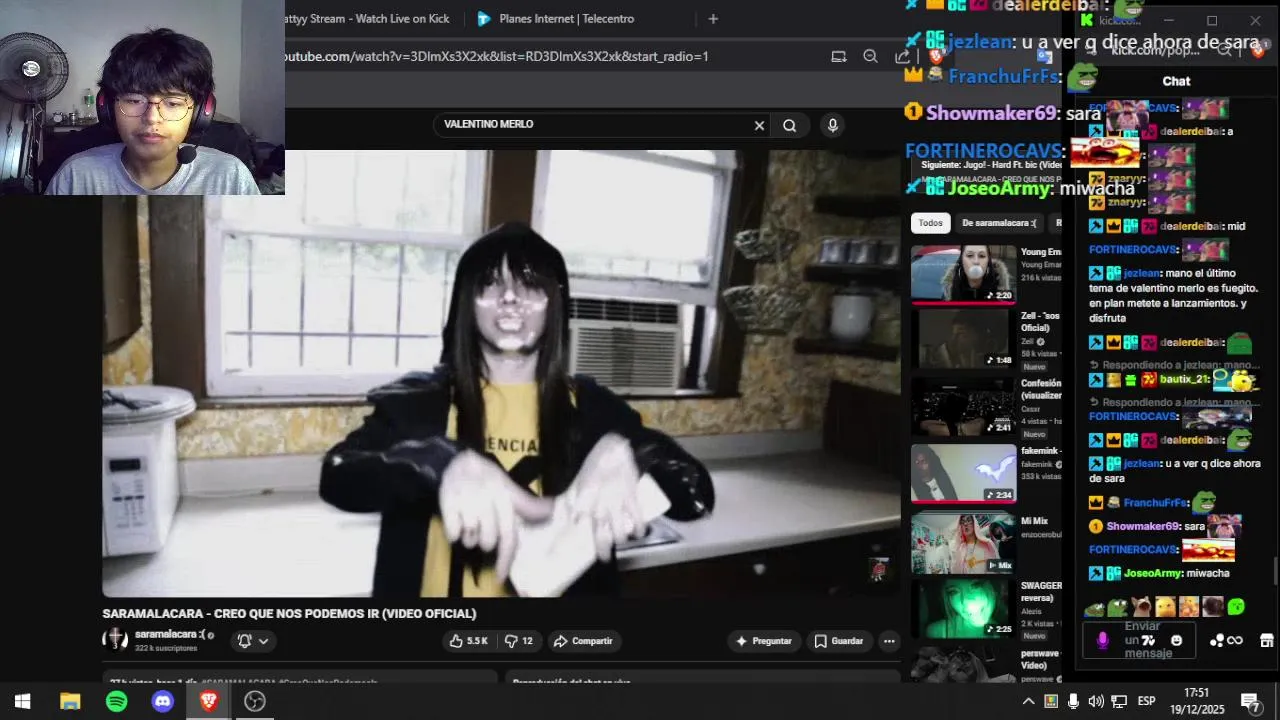Click username bautix_21 in Kick chat

pos(1184,379)
